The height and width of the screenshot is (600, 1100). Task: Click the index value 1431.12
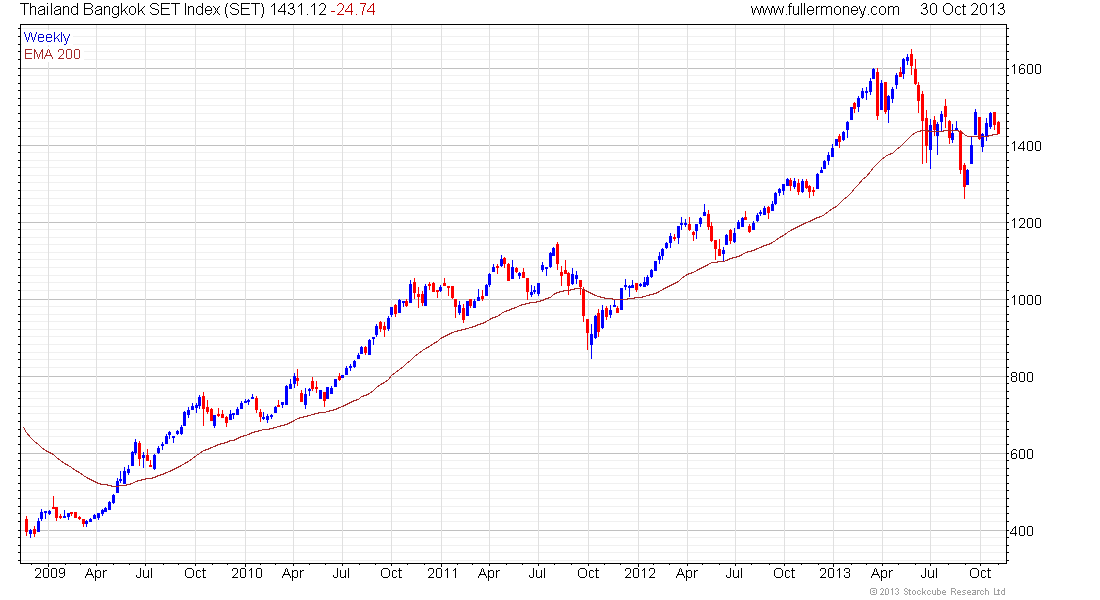pos(298,10)
